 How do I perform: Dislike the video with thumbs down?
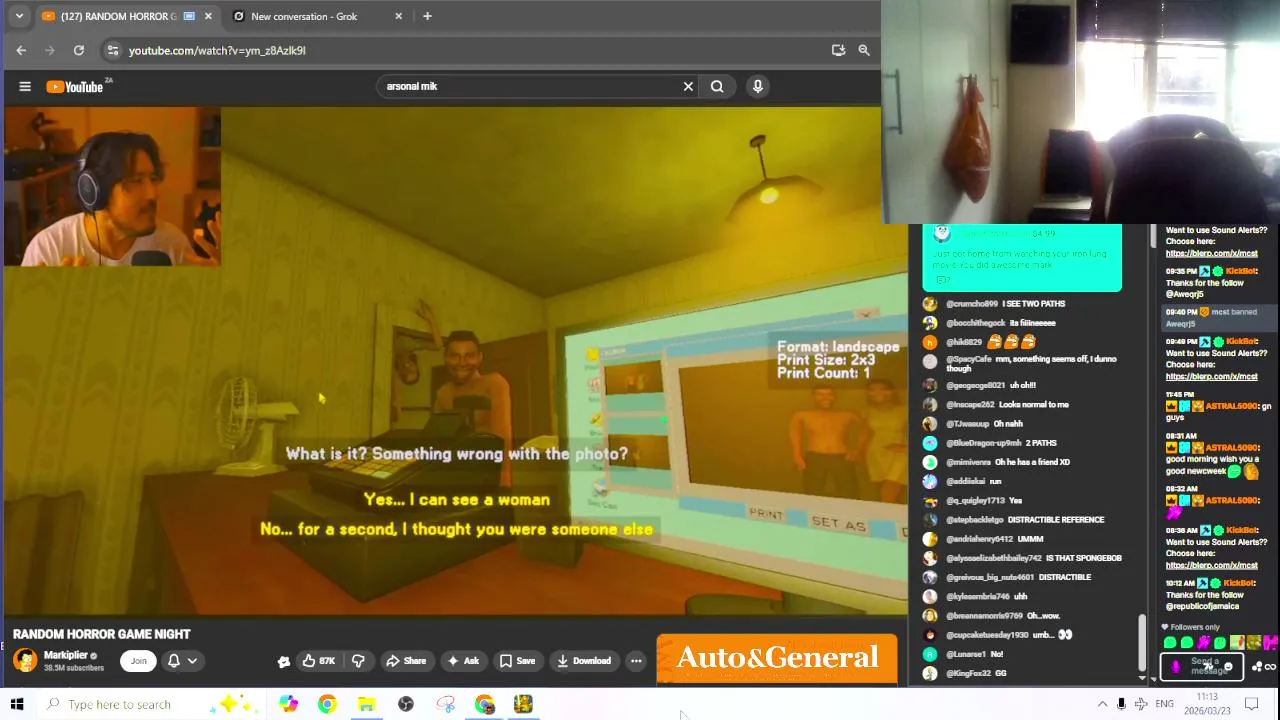[x=358, y=660]
